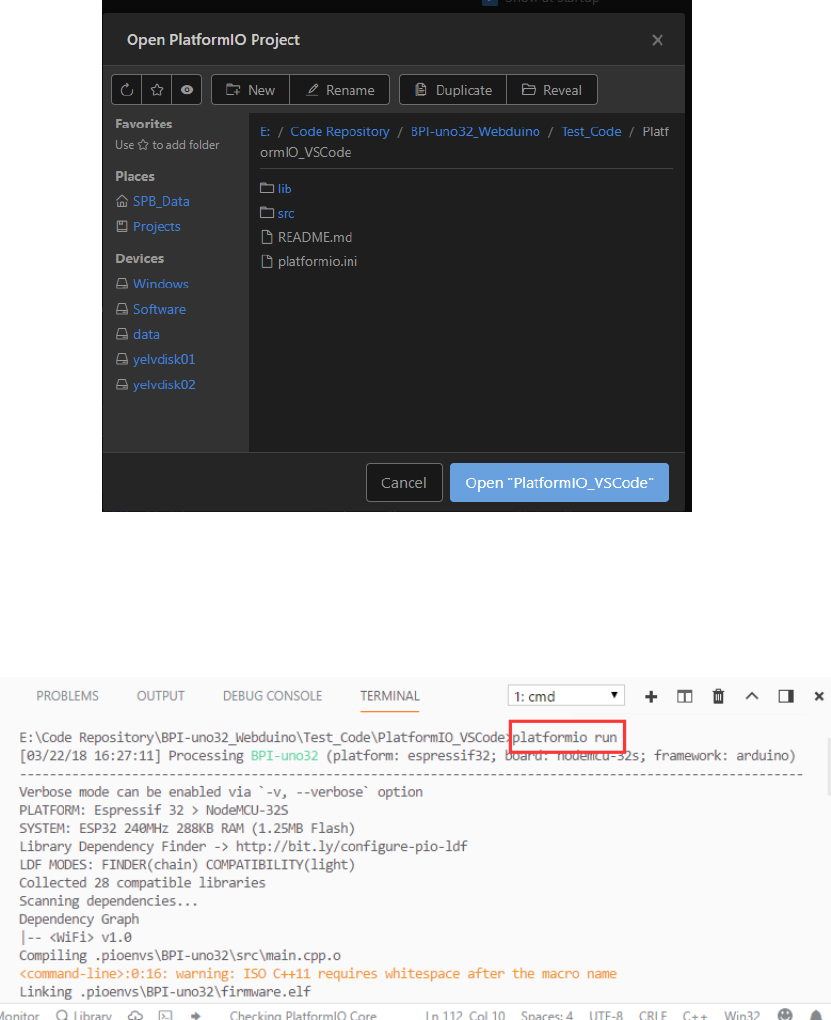The image size is (831, 1020).
Task: Go to the Code Repository breadcrumb
Action: point(340,131)
